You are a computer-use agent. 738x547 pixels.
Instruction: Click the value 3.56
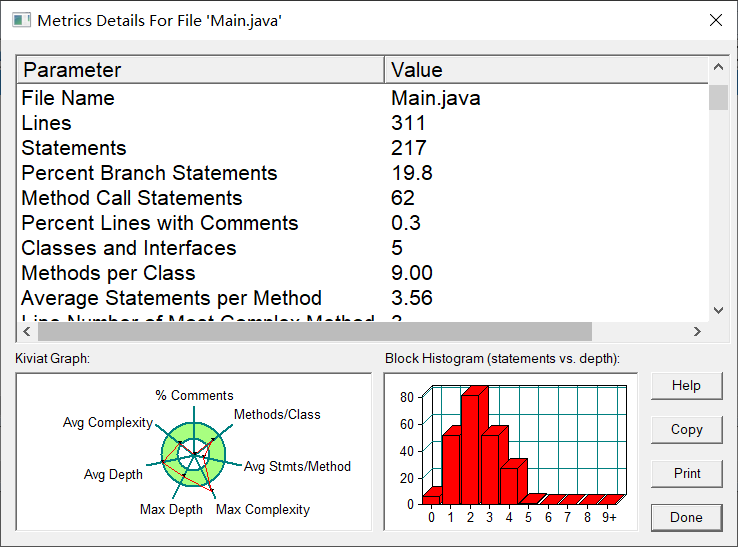click(412, 298)
